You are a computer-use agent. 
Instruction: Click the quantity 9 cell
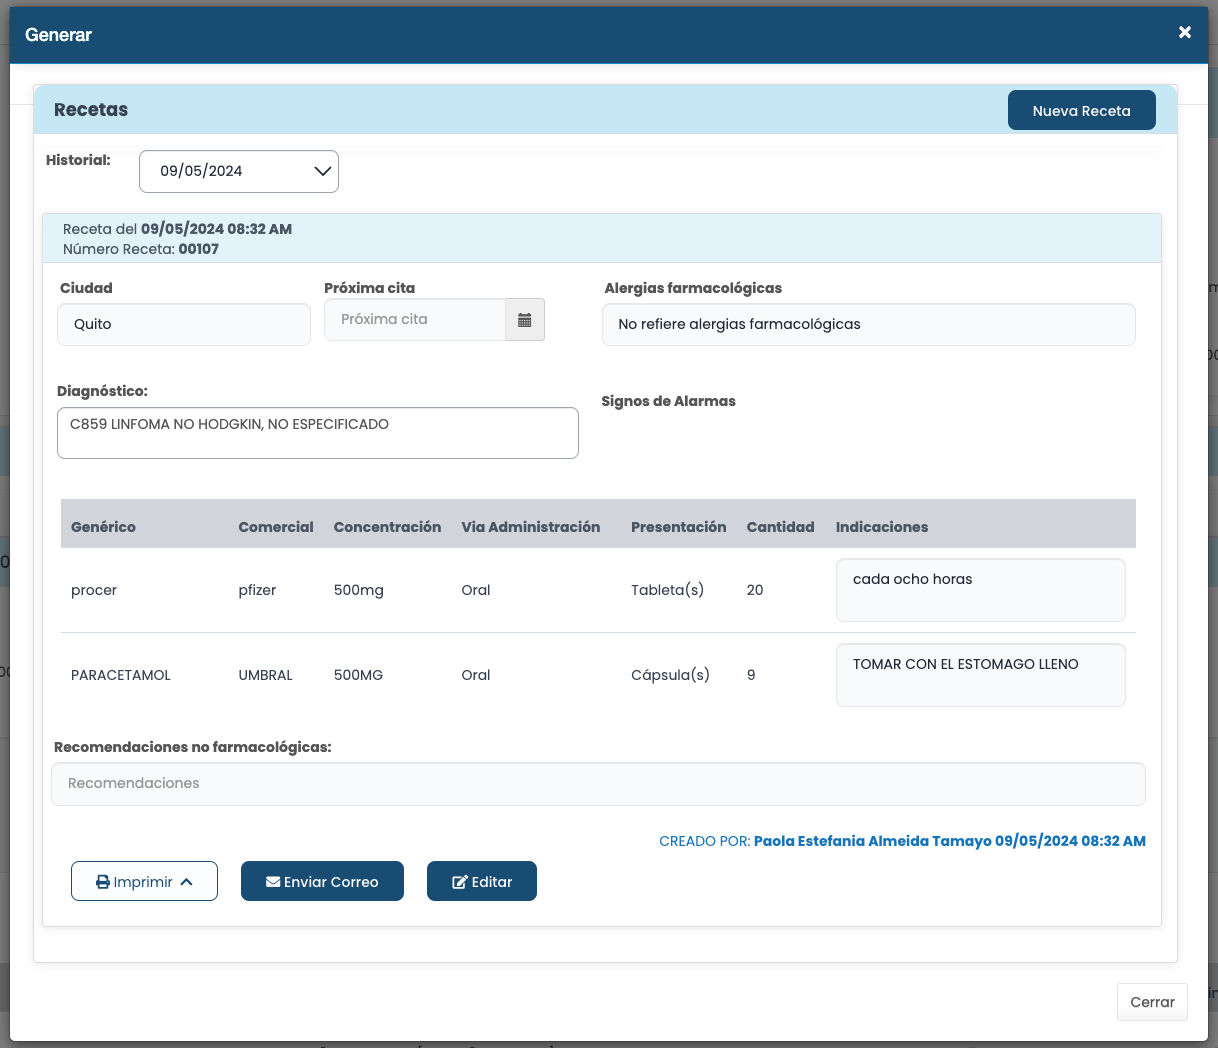(751, 675)
